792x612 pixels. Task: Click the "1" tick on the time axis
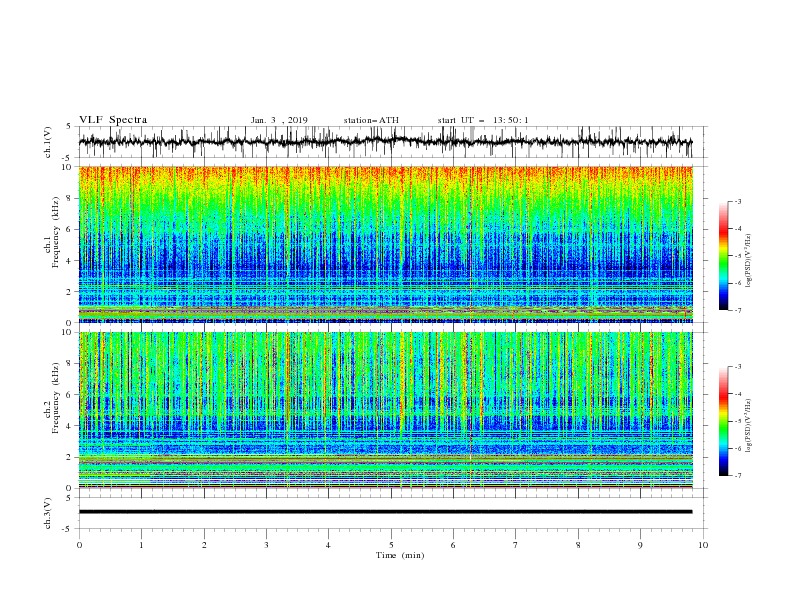(x=141, y=545)
